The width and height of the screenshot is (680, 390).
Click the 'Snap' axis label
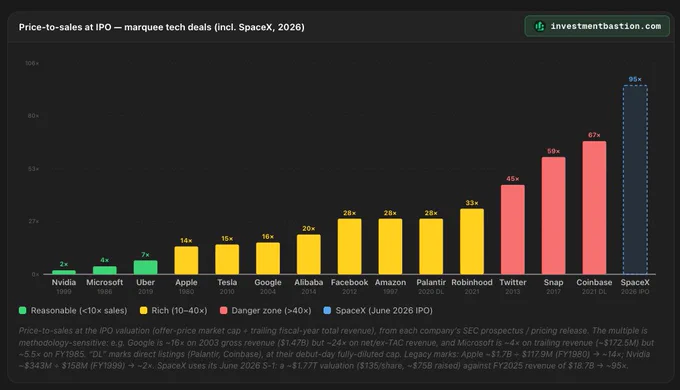553,282
